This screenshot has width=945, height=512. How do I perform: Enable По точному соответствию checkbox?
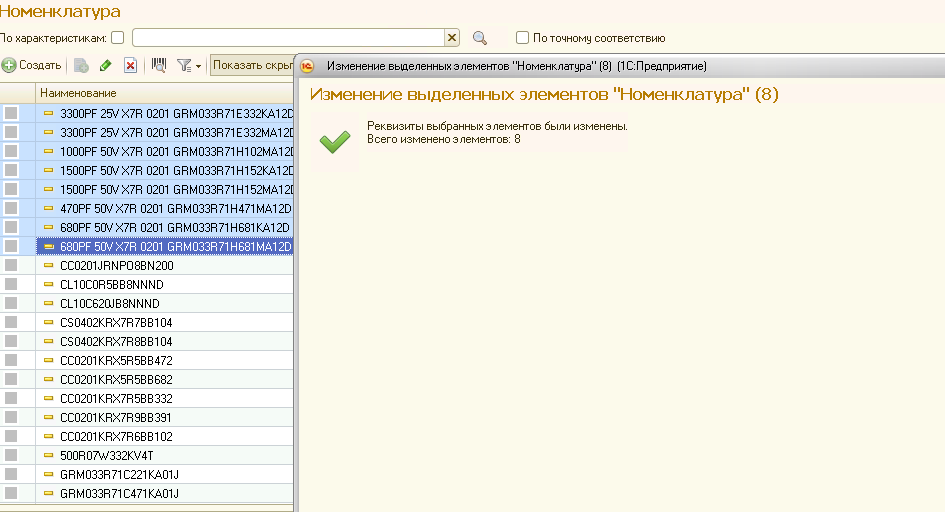click(x=522, y=38)
